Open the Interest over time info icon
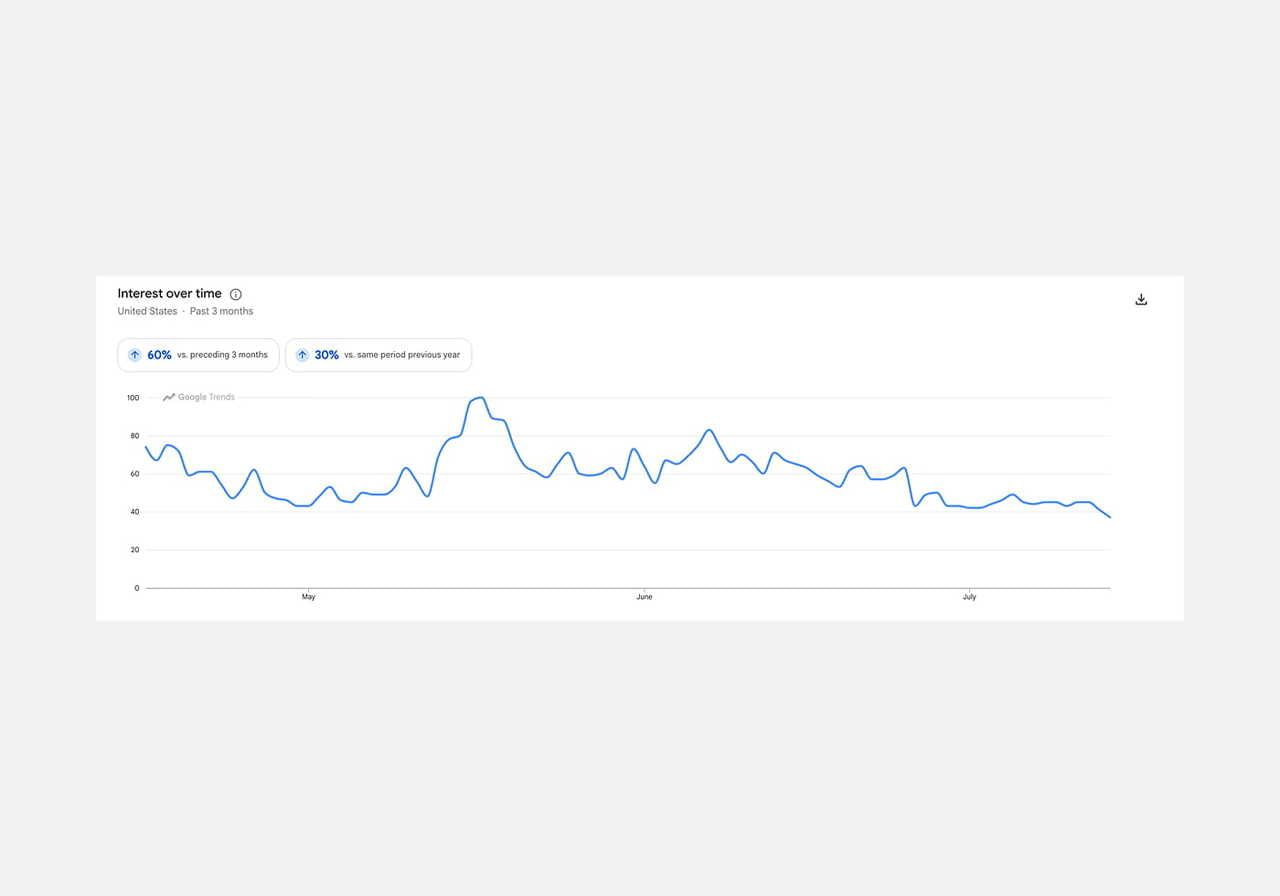Viewport: 1280px width, 896px height. pyautogui.click(x=236, y=294)
